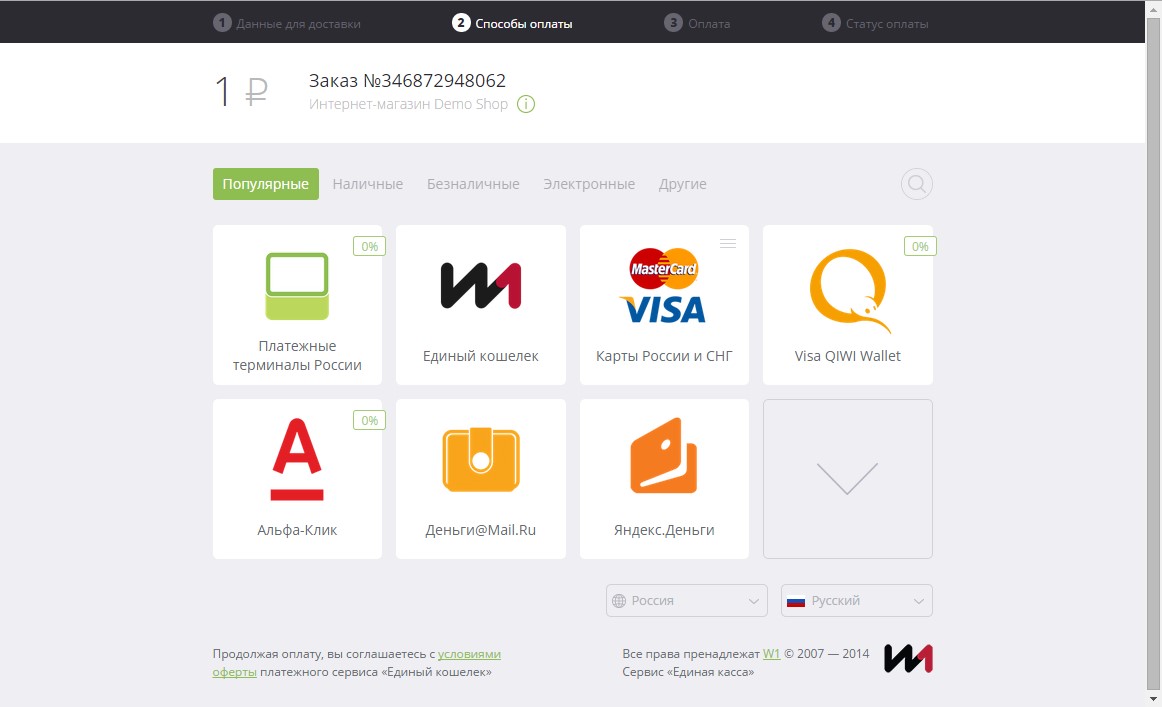Click the page vertical scrollbar
Screen dimensions: 1162x707
tap(1153, 354)
